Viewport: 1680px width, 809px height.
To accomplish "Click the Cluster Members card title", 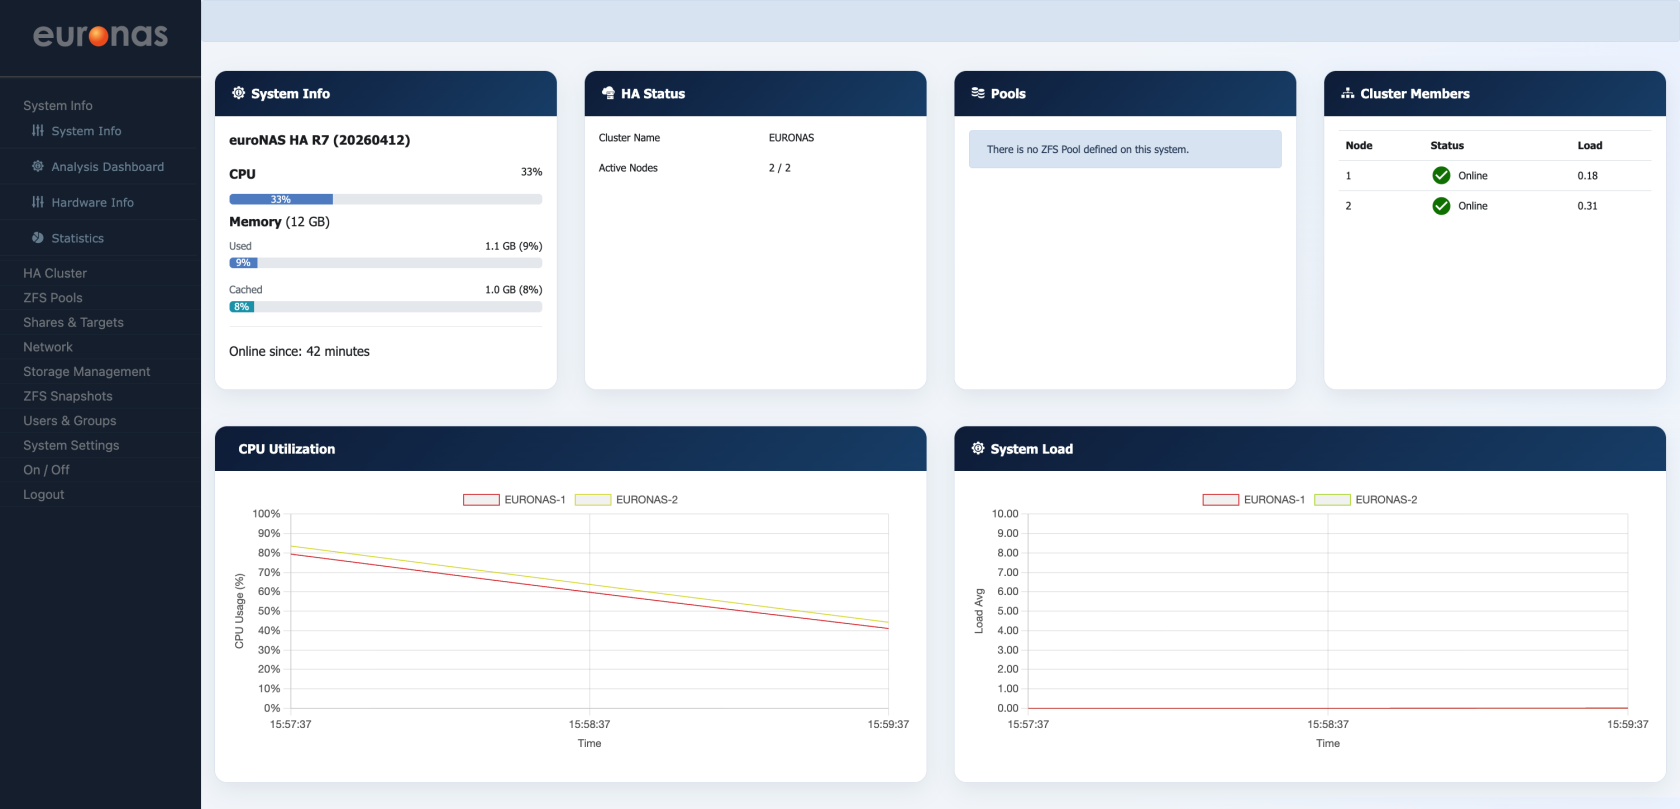I will point(1415,94).
